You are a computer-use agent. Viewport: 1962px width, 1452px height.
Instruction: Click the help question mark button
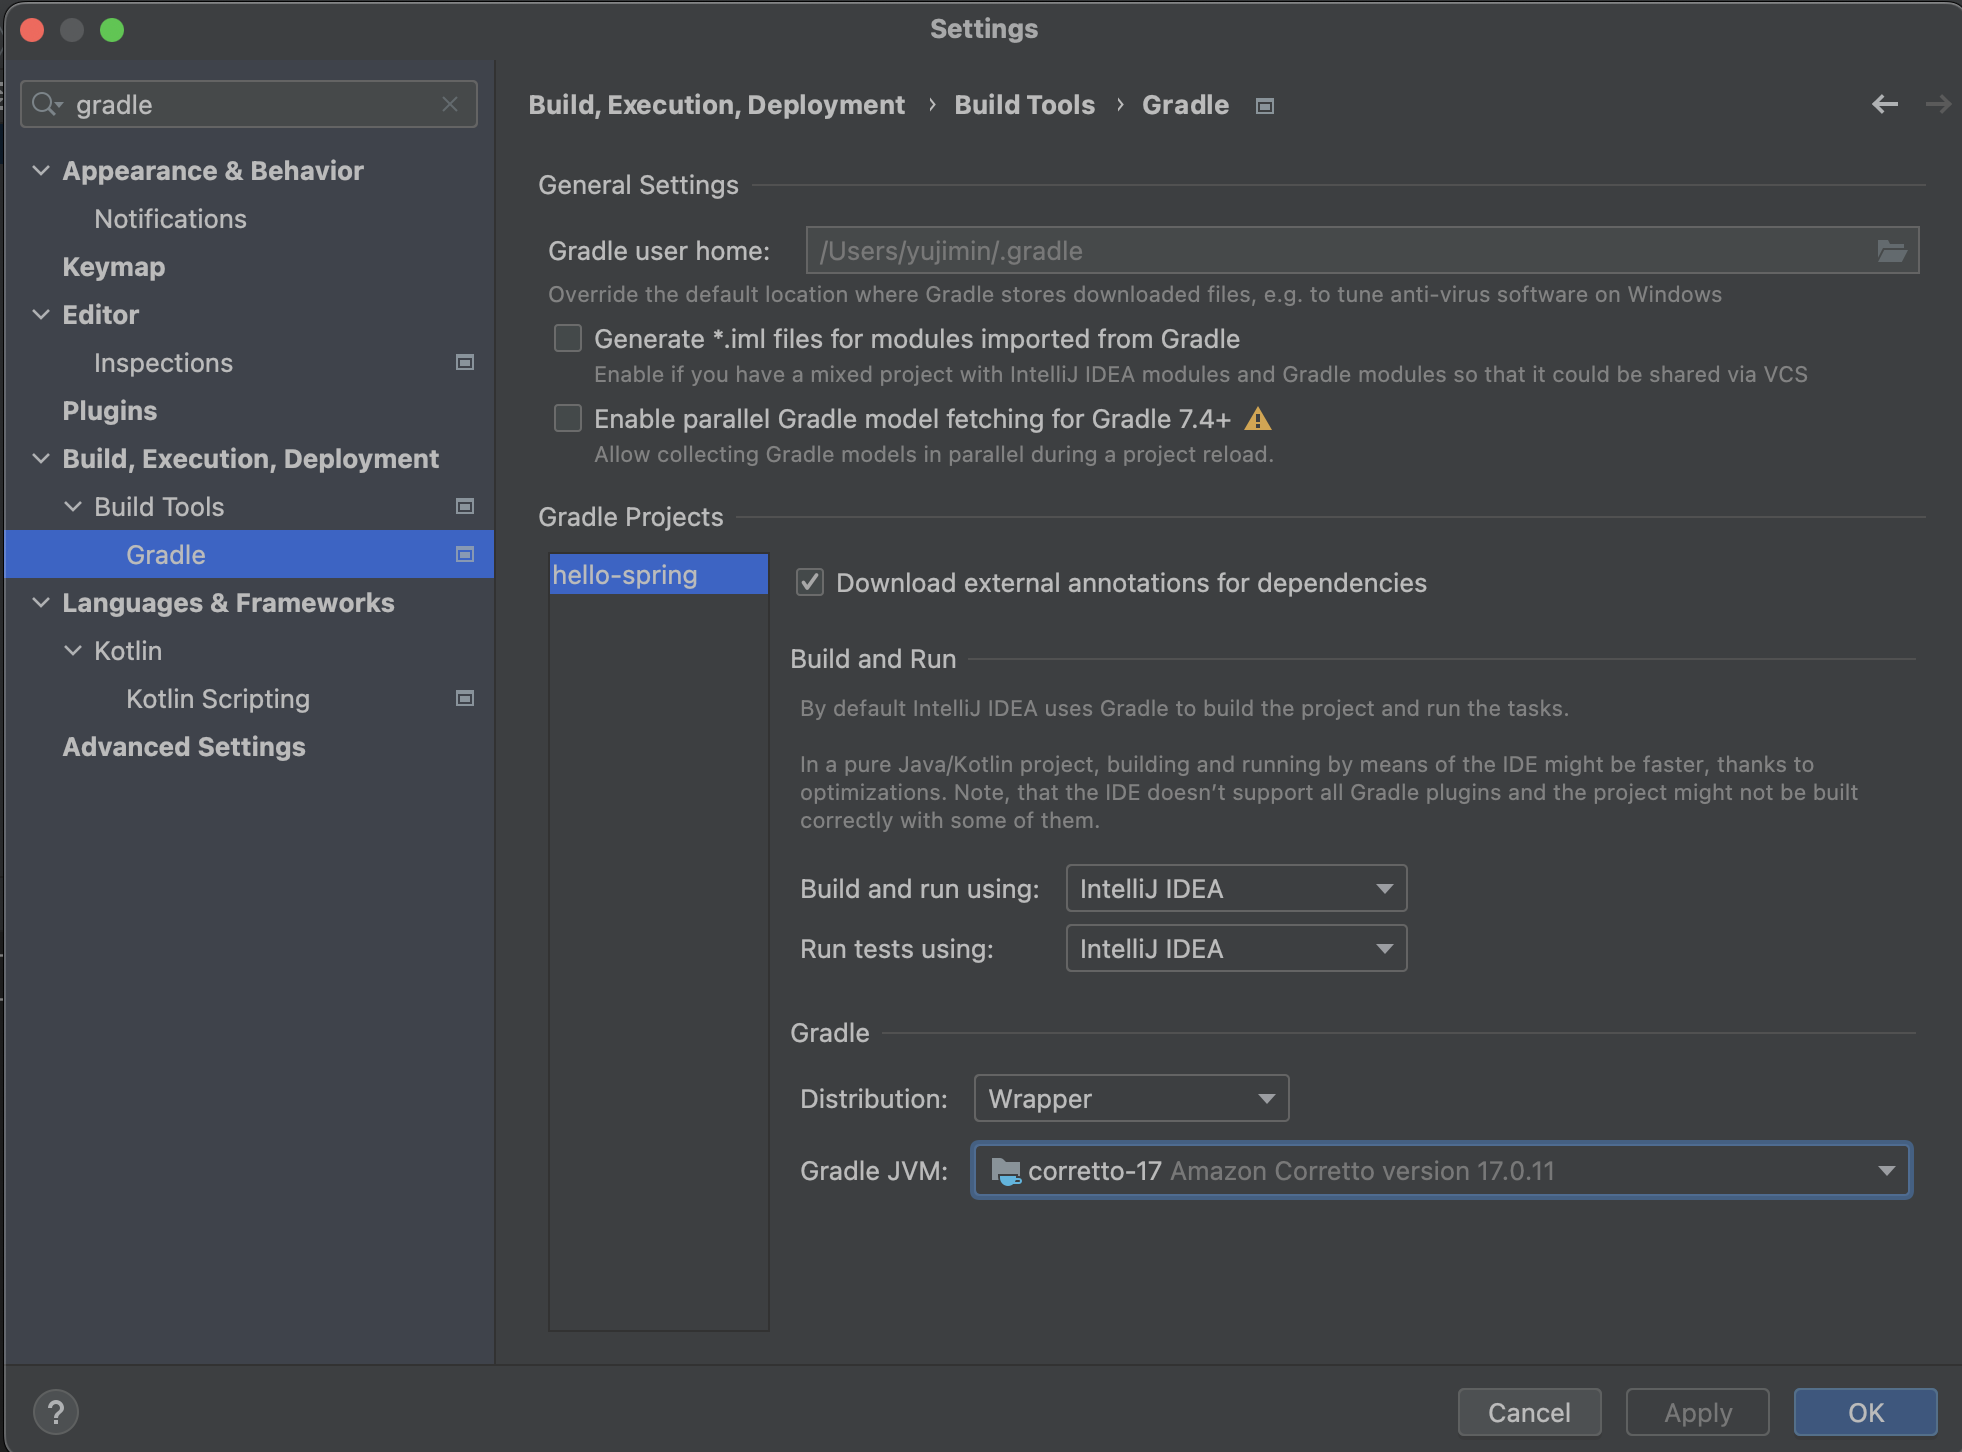[56, 1412]
